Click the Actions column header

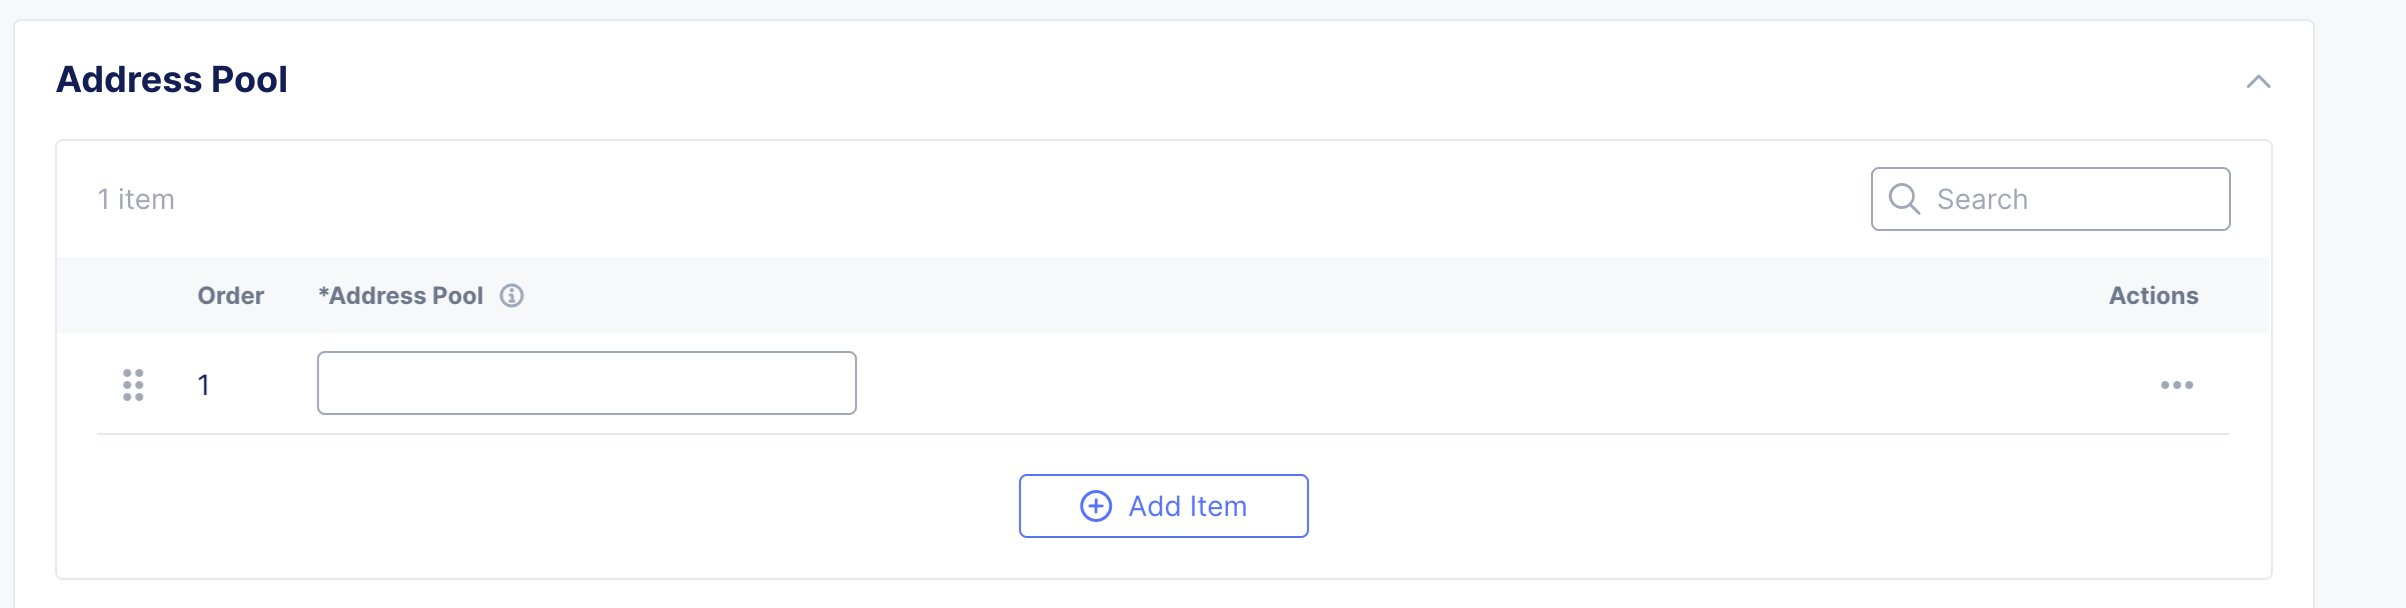[2153, 296]
